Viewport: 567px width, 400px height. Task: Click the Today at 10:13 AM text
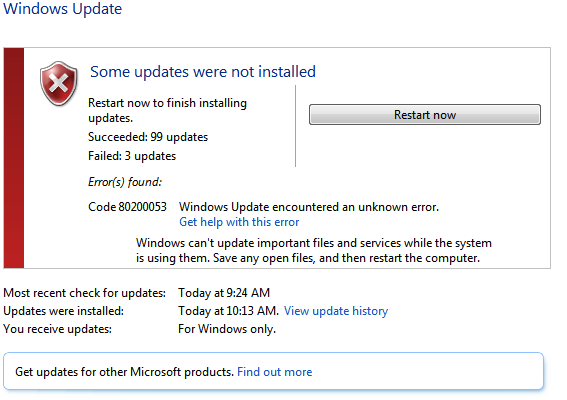pyautogui.click(x=229, y=311)
